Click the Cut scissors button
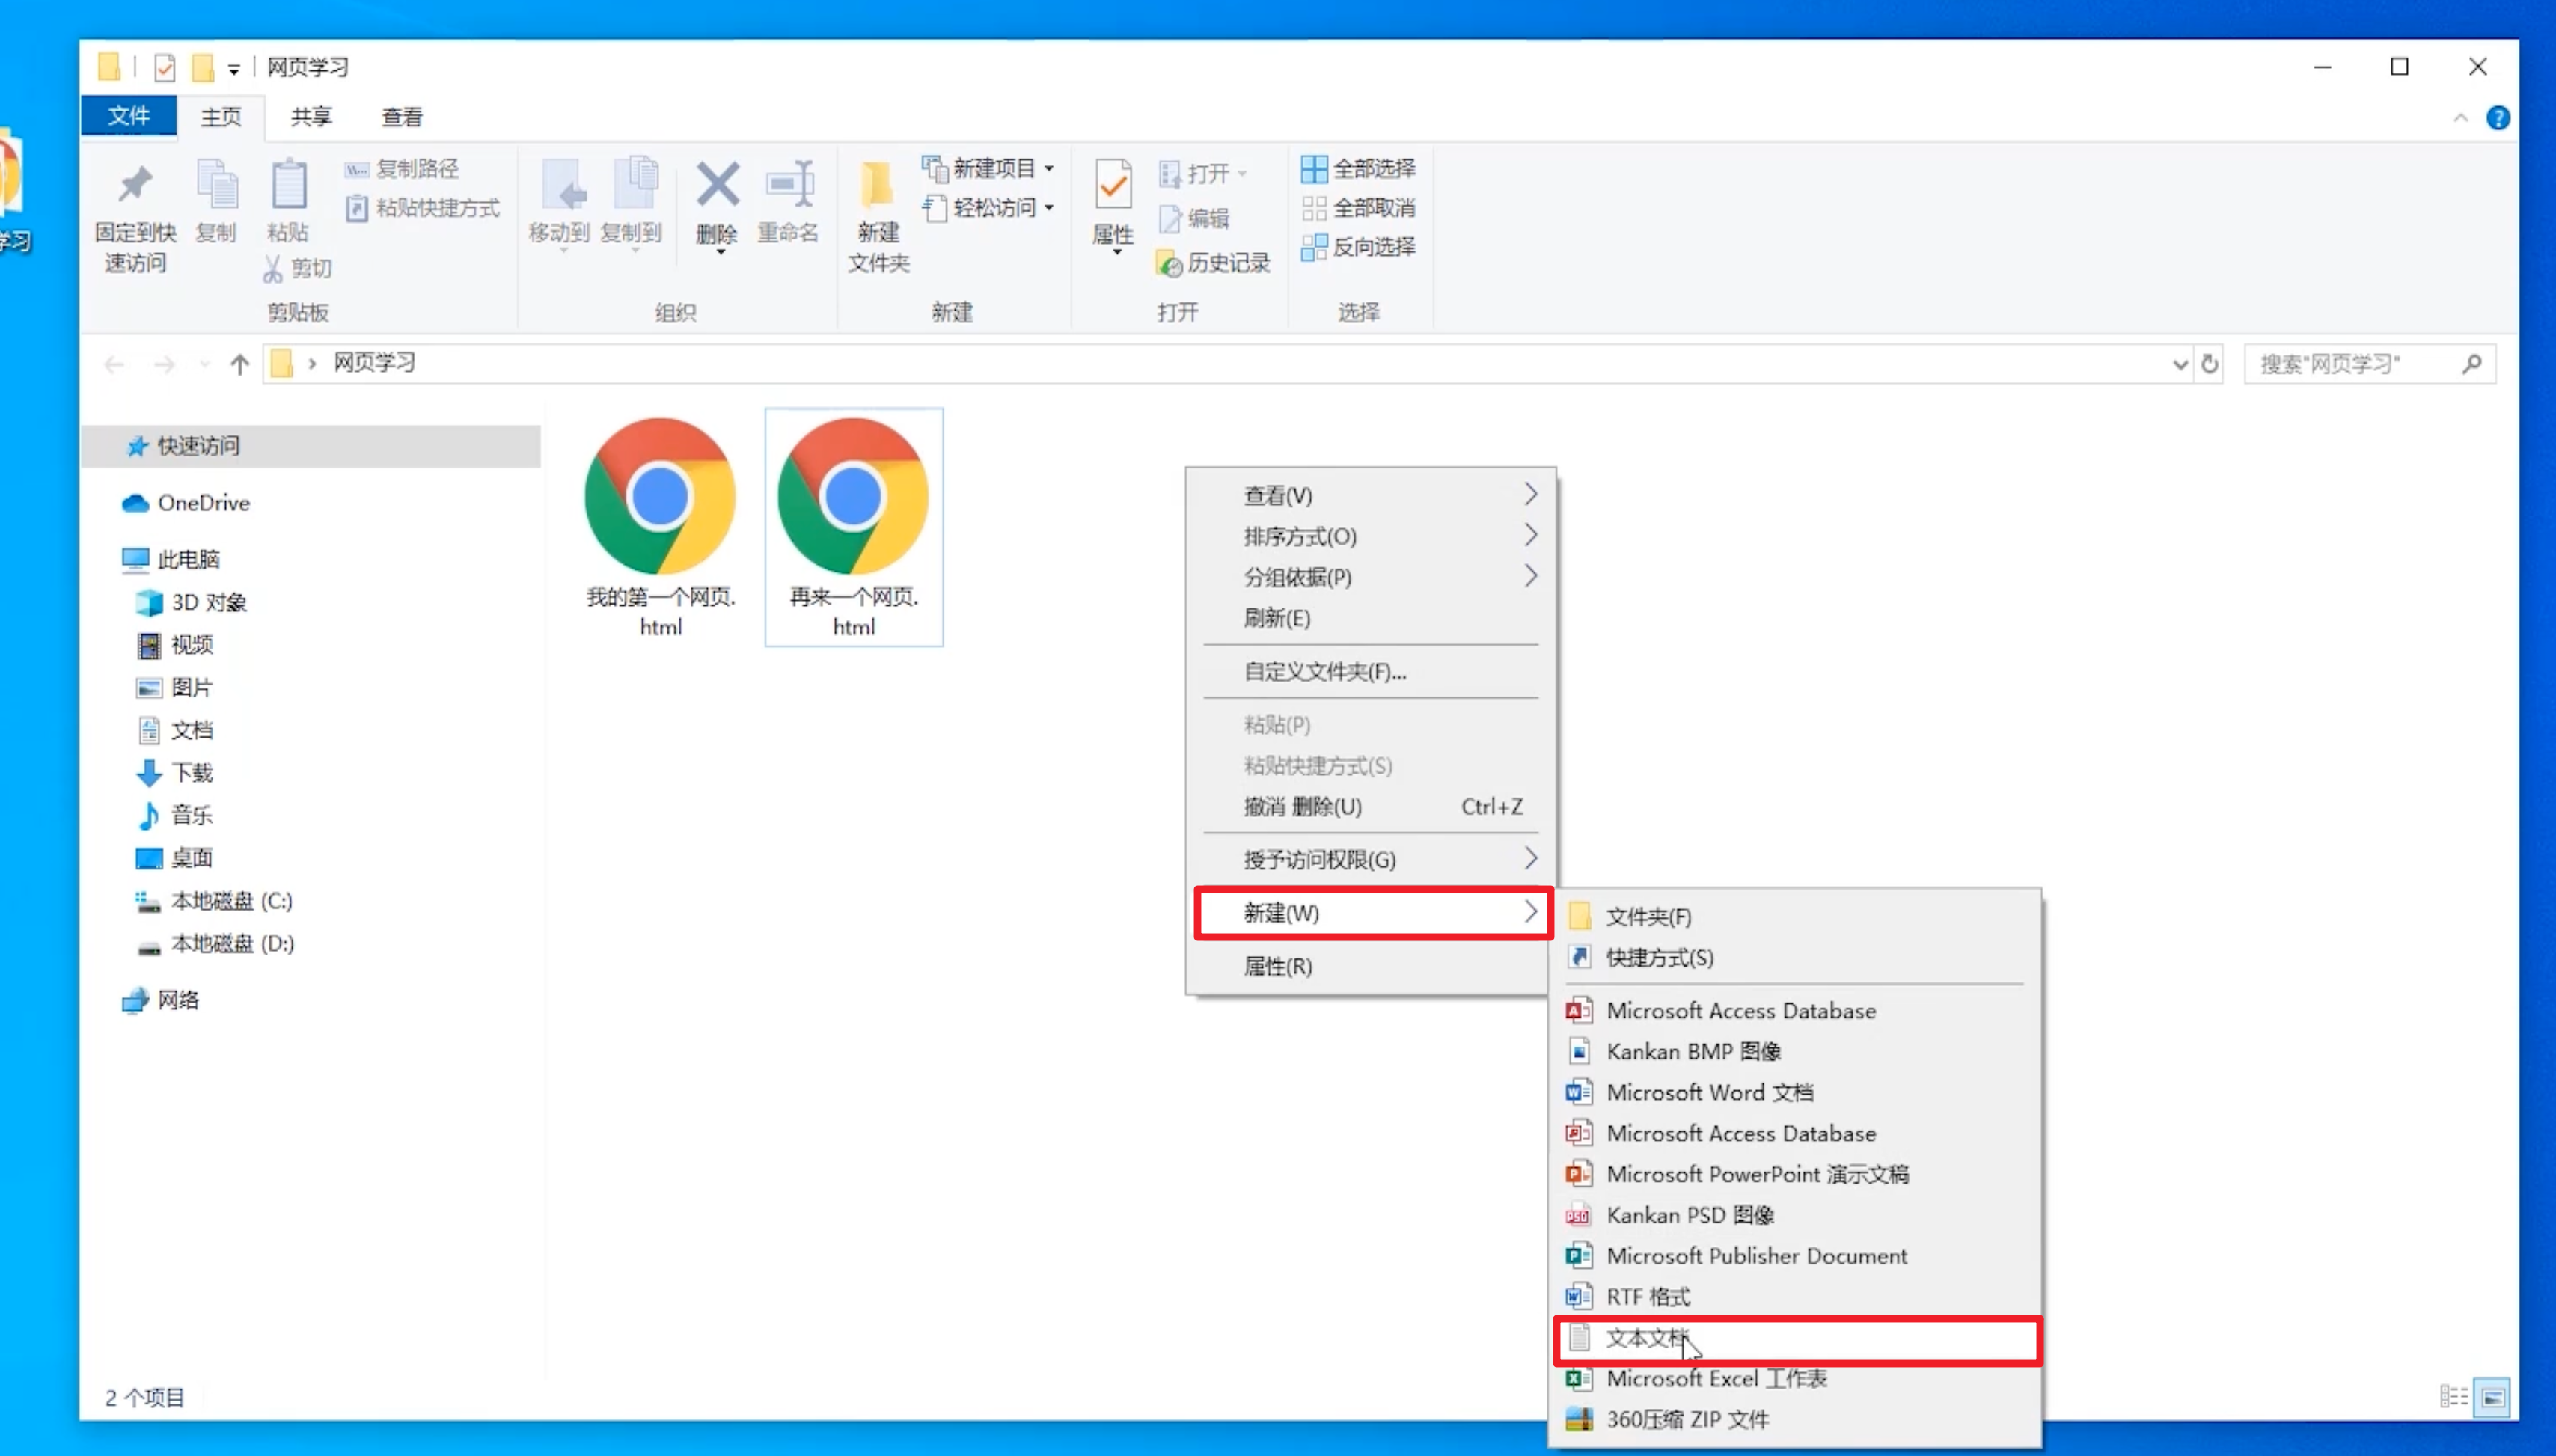 coord(297,268)
